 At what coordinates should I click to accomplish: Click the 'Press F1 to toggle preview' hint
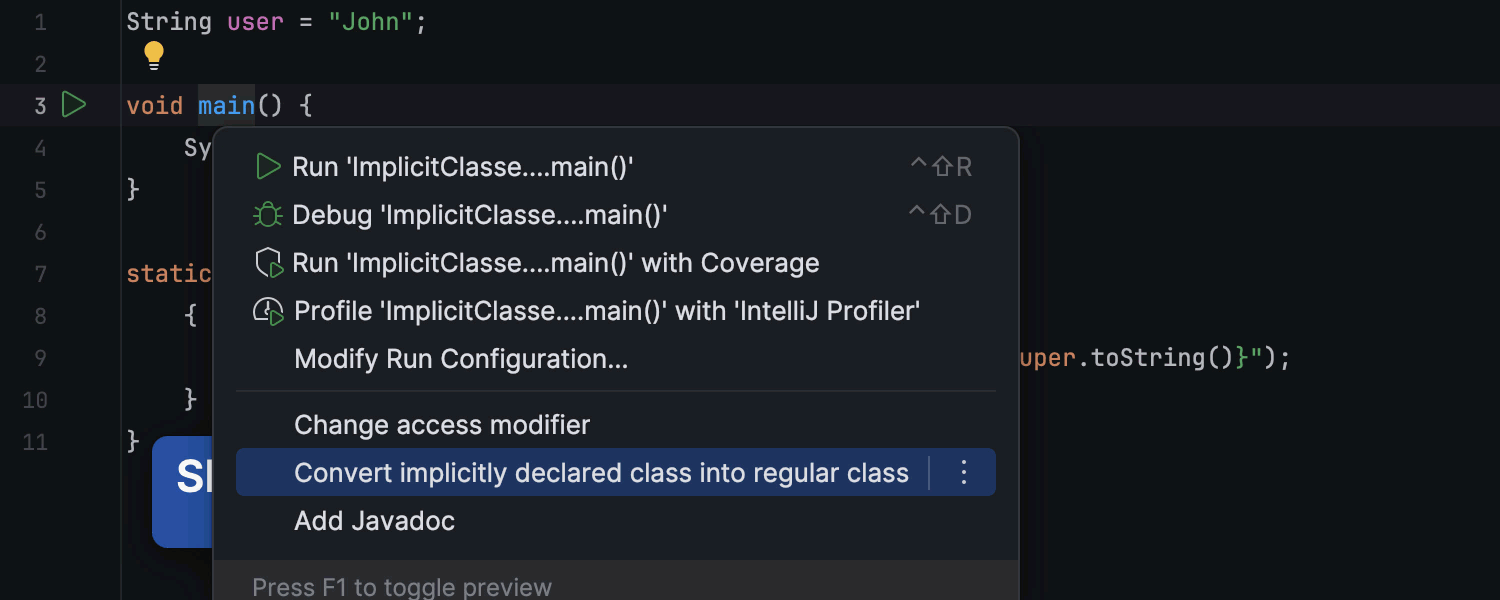tap(402, 587)
